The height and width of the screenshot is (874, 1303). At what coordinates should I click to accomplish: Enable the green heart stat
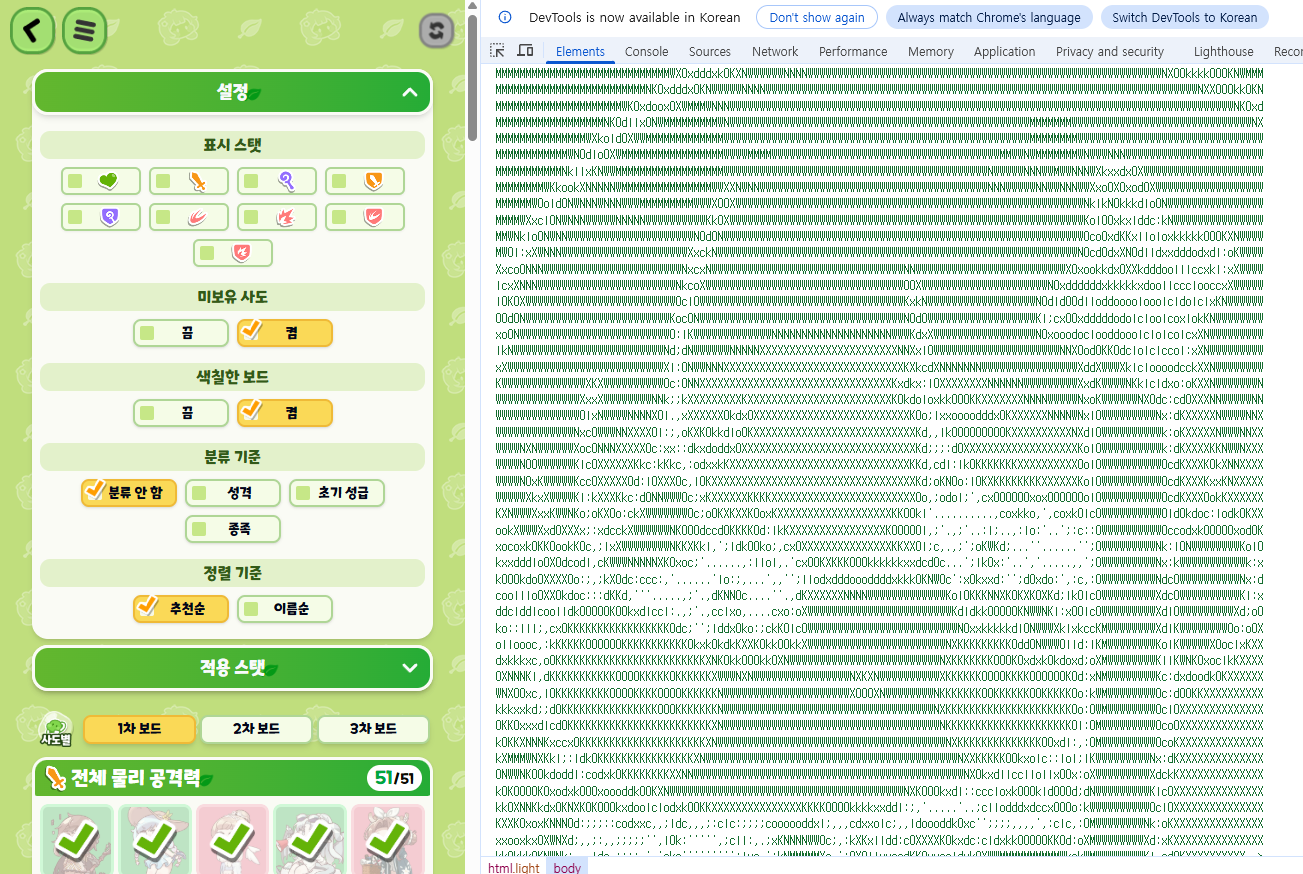pos(100,181)
